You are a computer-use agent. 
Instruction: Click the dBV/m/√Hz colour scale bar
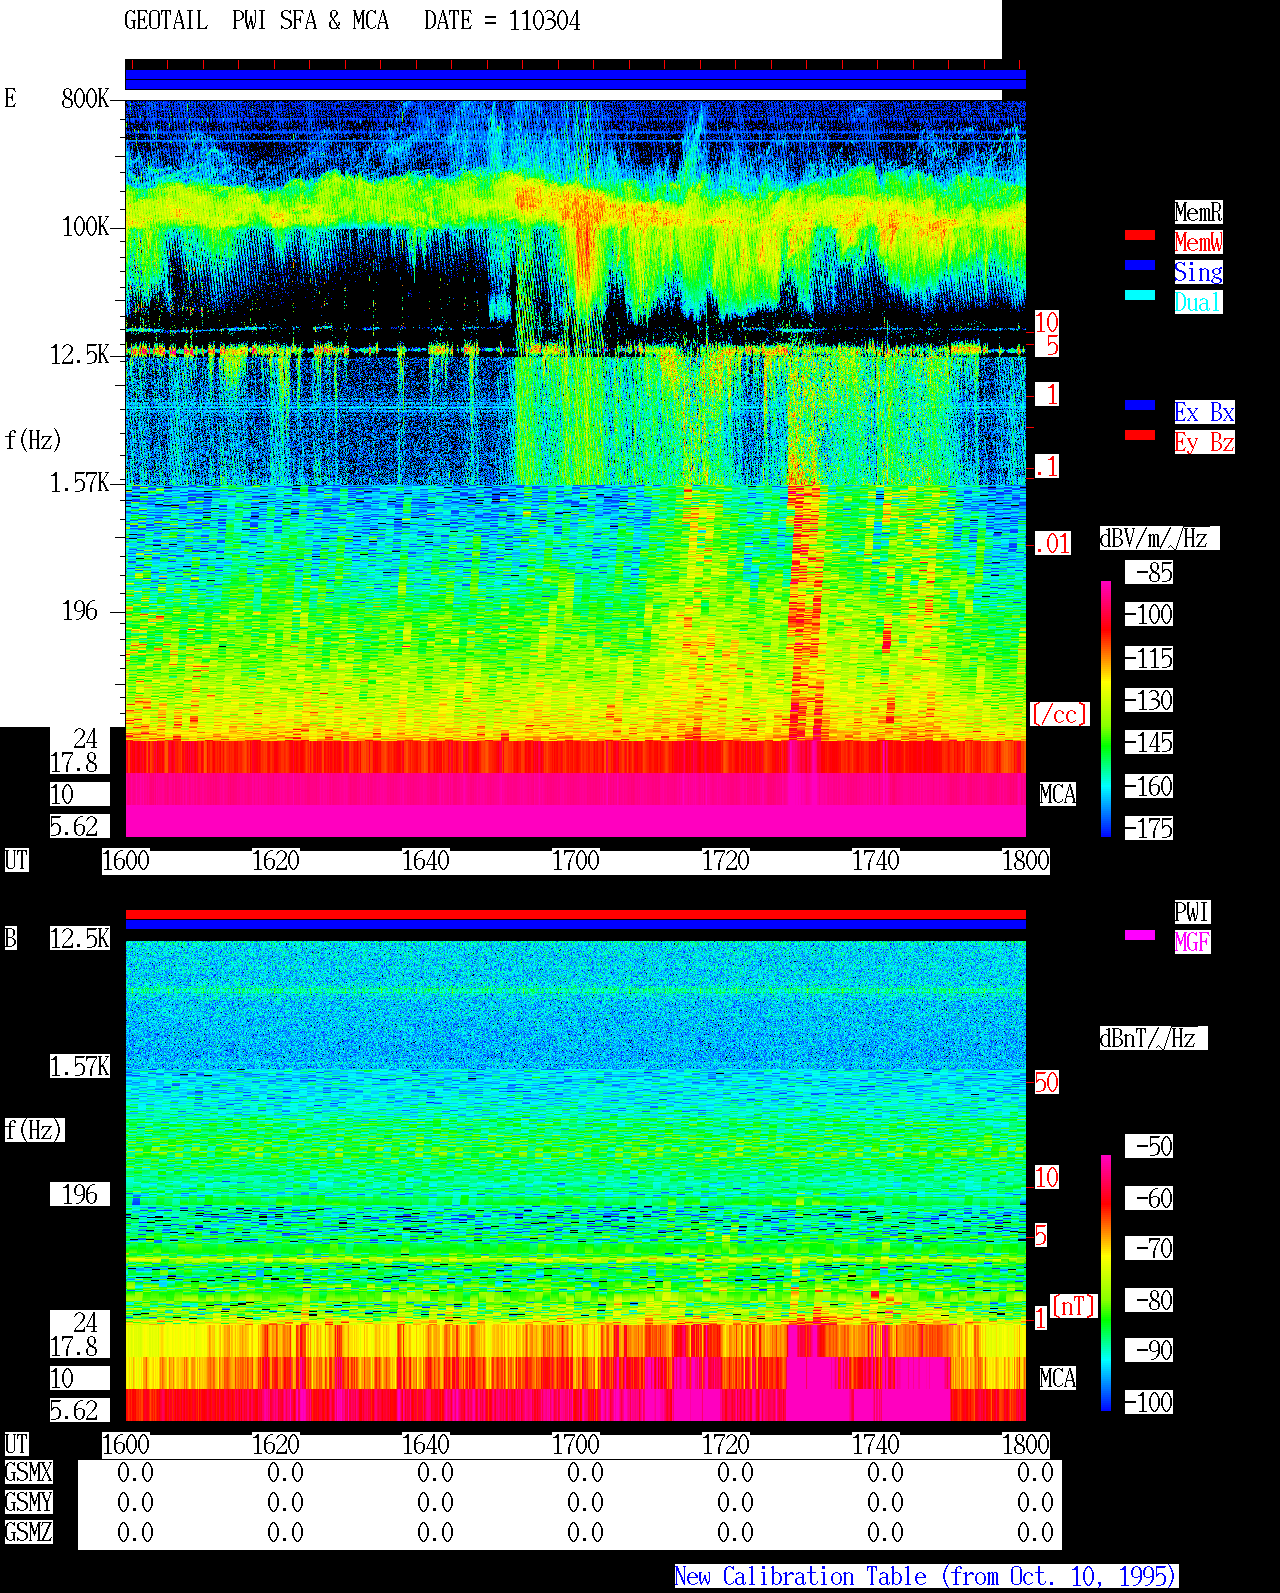click(1106, 708)
